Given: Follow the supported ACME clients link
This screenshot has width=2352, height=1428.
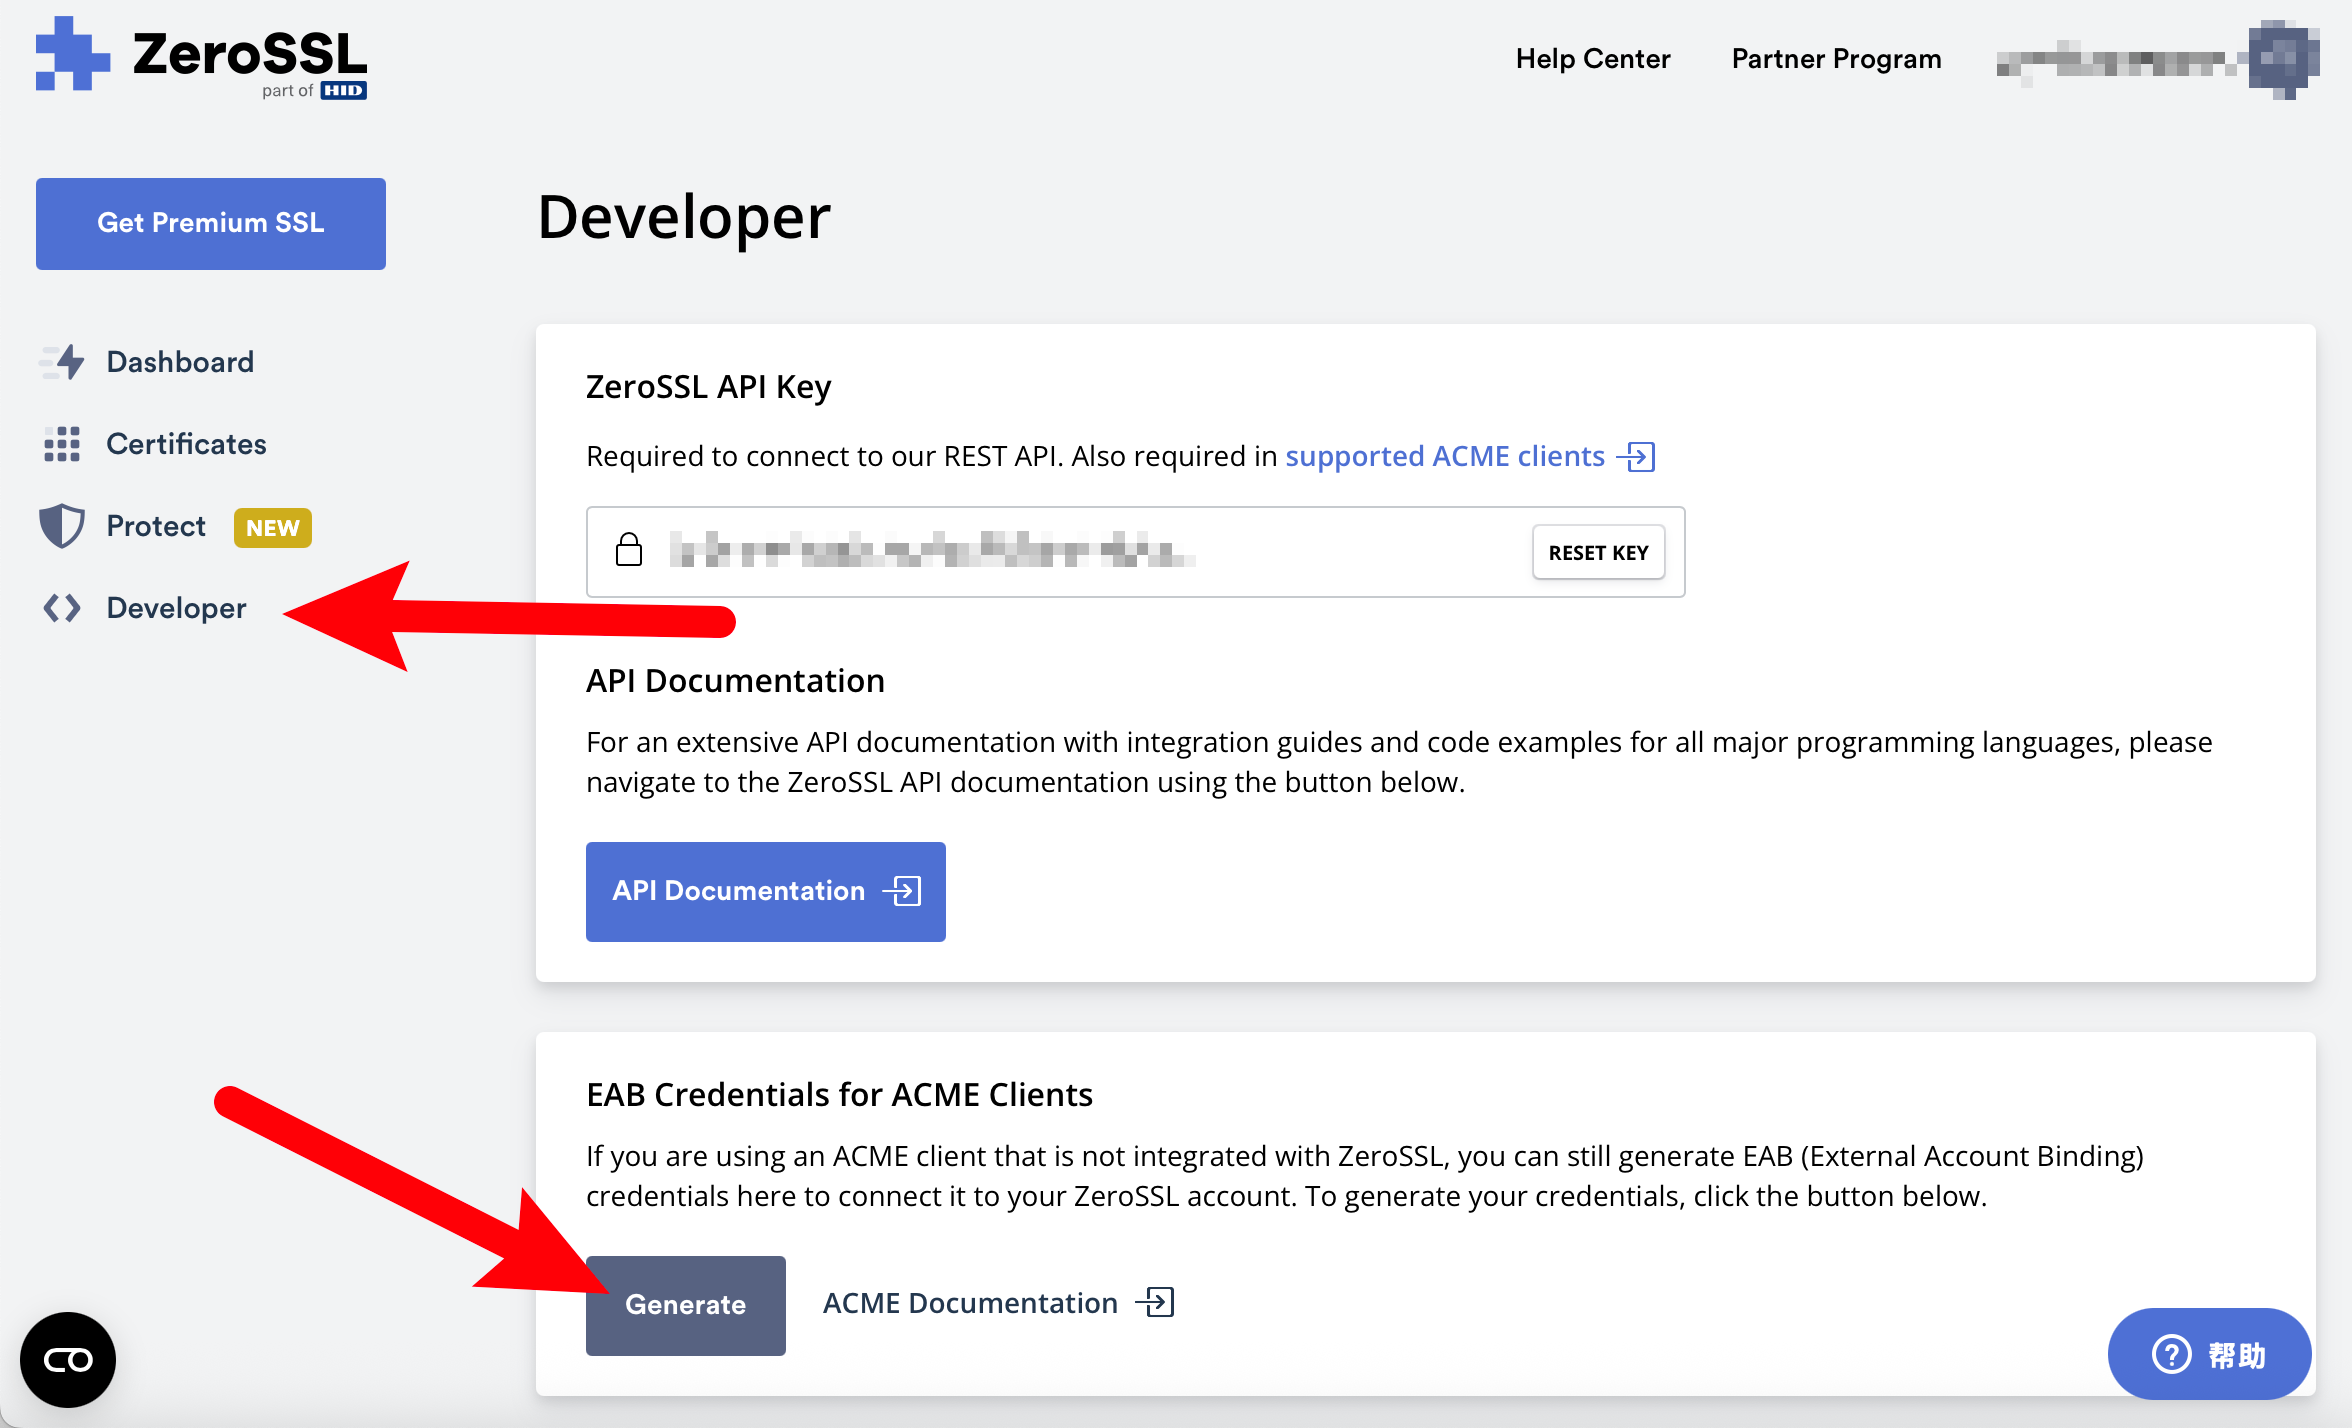Looking at the screenshot, I should coord(1444,457).
